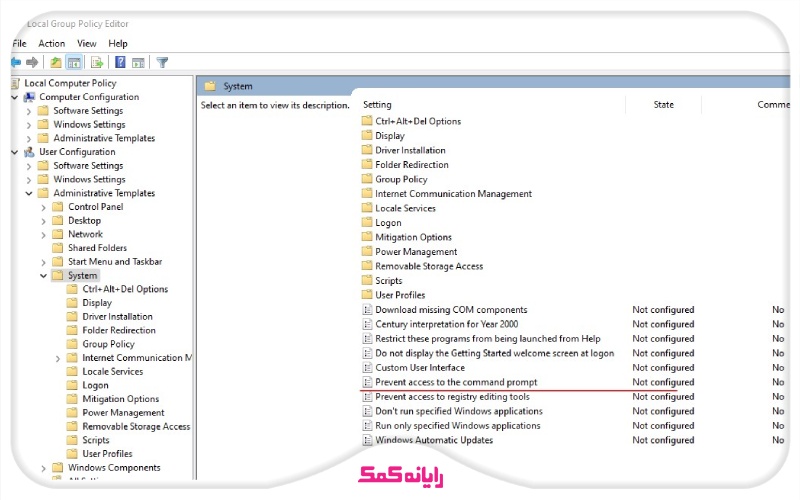The image size is (800, 500).
Task: Click policy icon beside Prevent access to command prompt
Action: [x=367, y=382]
